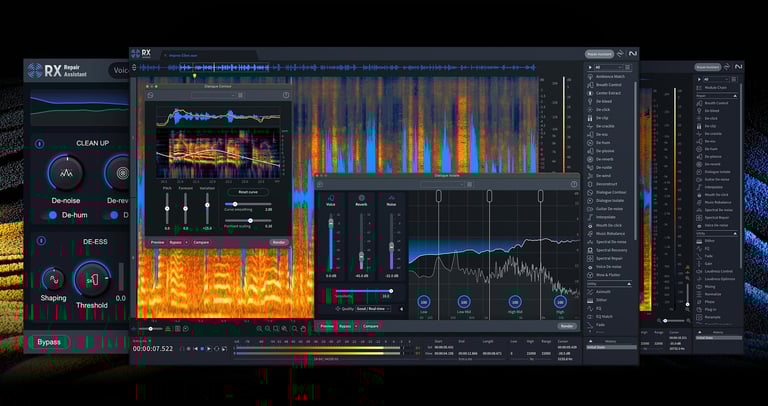The image size is (768, 406).
Task: Click Compare in Dialogue Contour window
Action: [201, 242]
